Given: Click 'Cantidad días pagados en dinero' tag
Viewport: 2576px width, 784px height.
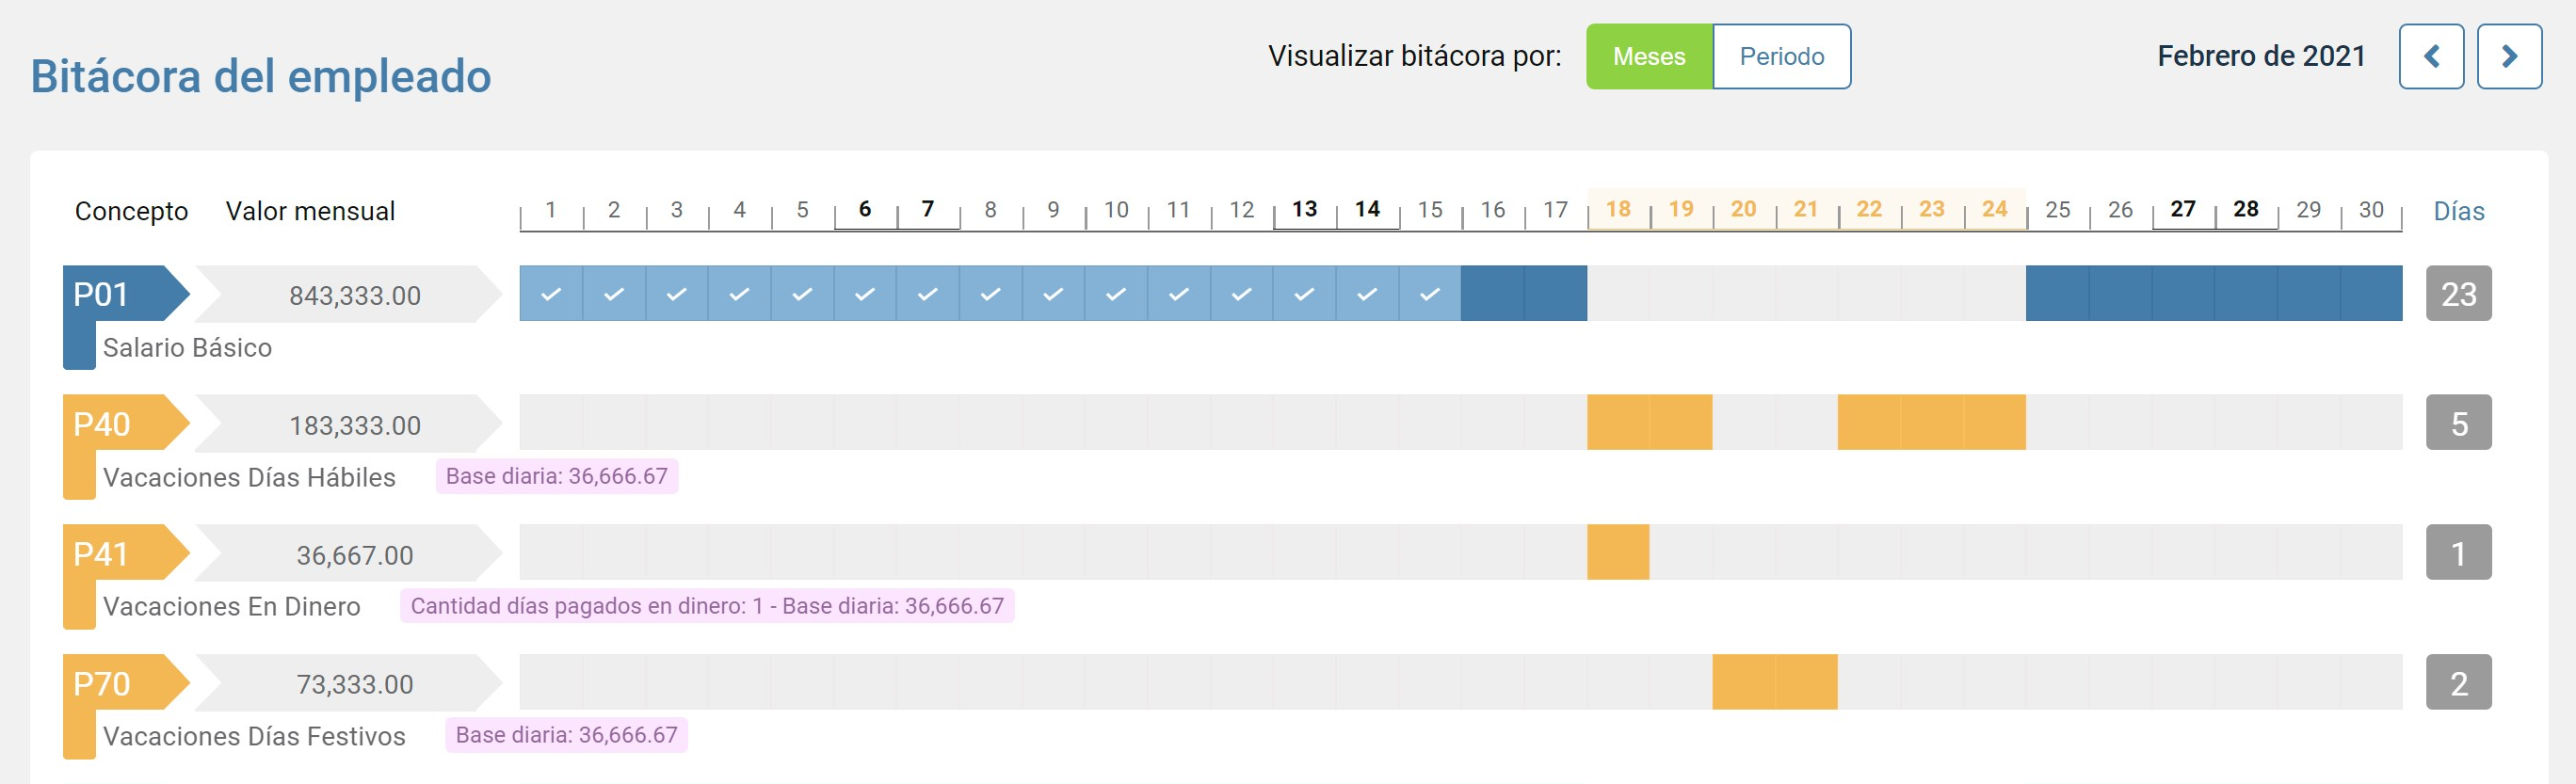Looking at the screenshot, I should [707, 606].
